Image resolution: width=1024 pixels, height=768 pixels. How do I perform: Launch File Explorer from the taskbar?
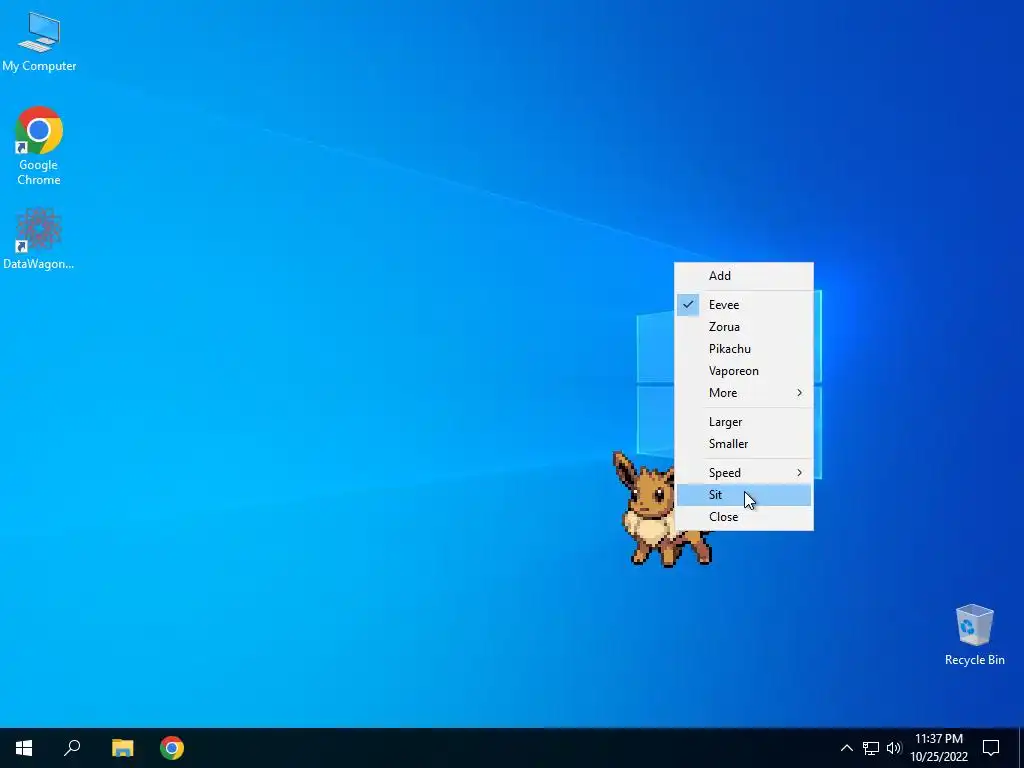point(122,748)
